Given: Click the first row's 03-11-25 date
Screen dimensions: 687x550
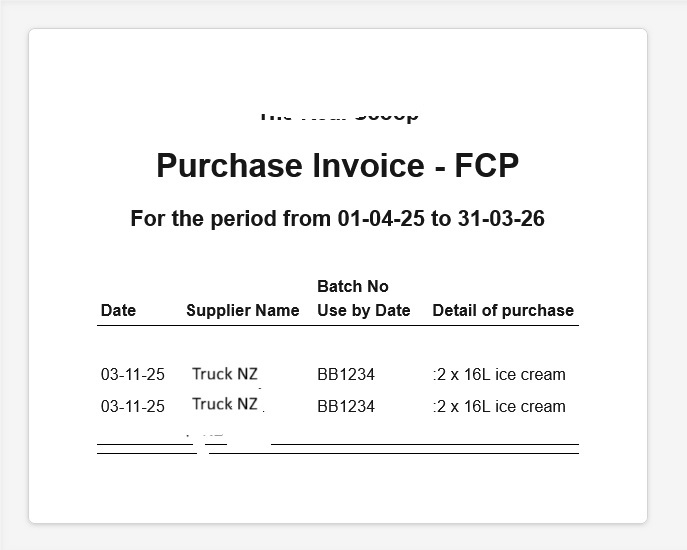Looking at the screenshot, I should (x=132, y=375).
